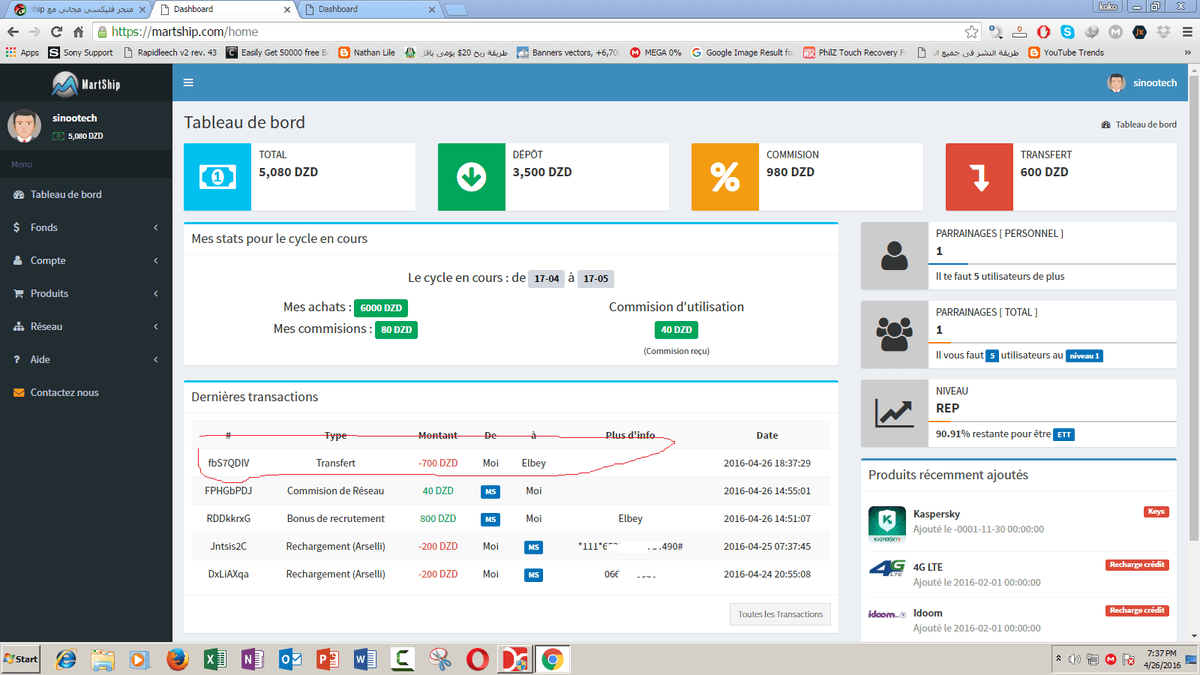This screenshot has height=675, width=1200.
Task: Click the Toutes les Transactions button
Action: [x=780, y=614]
